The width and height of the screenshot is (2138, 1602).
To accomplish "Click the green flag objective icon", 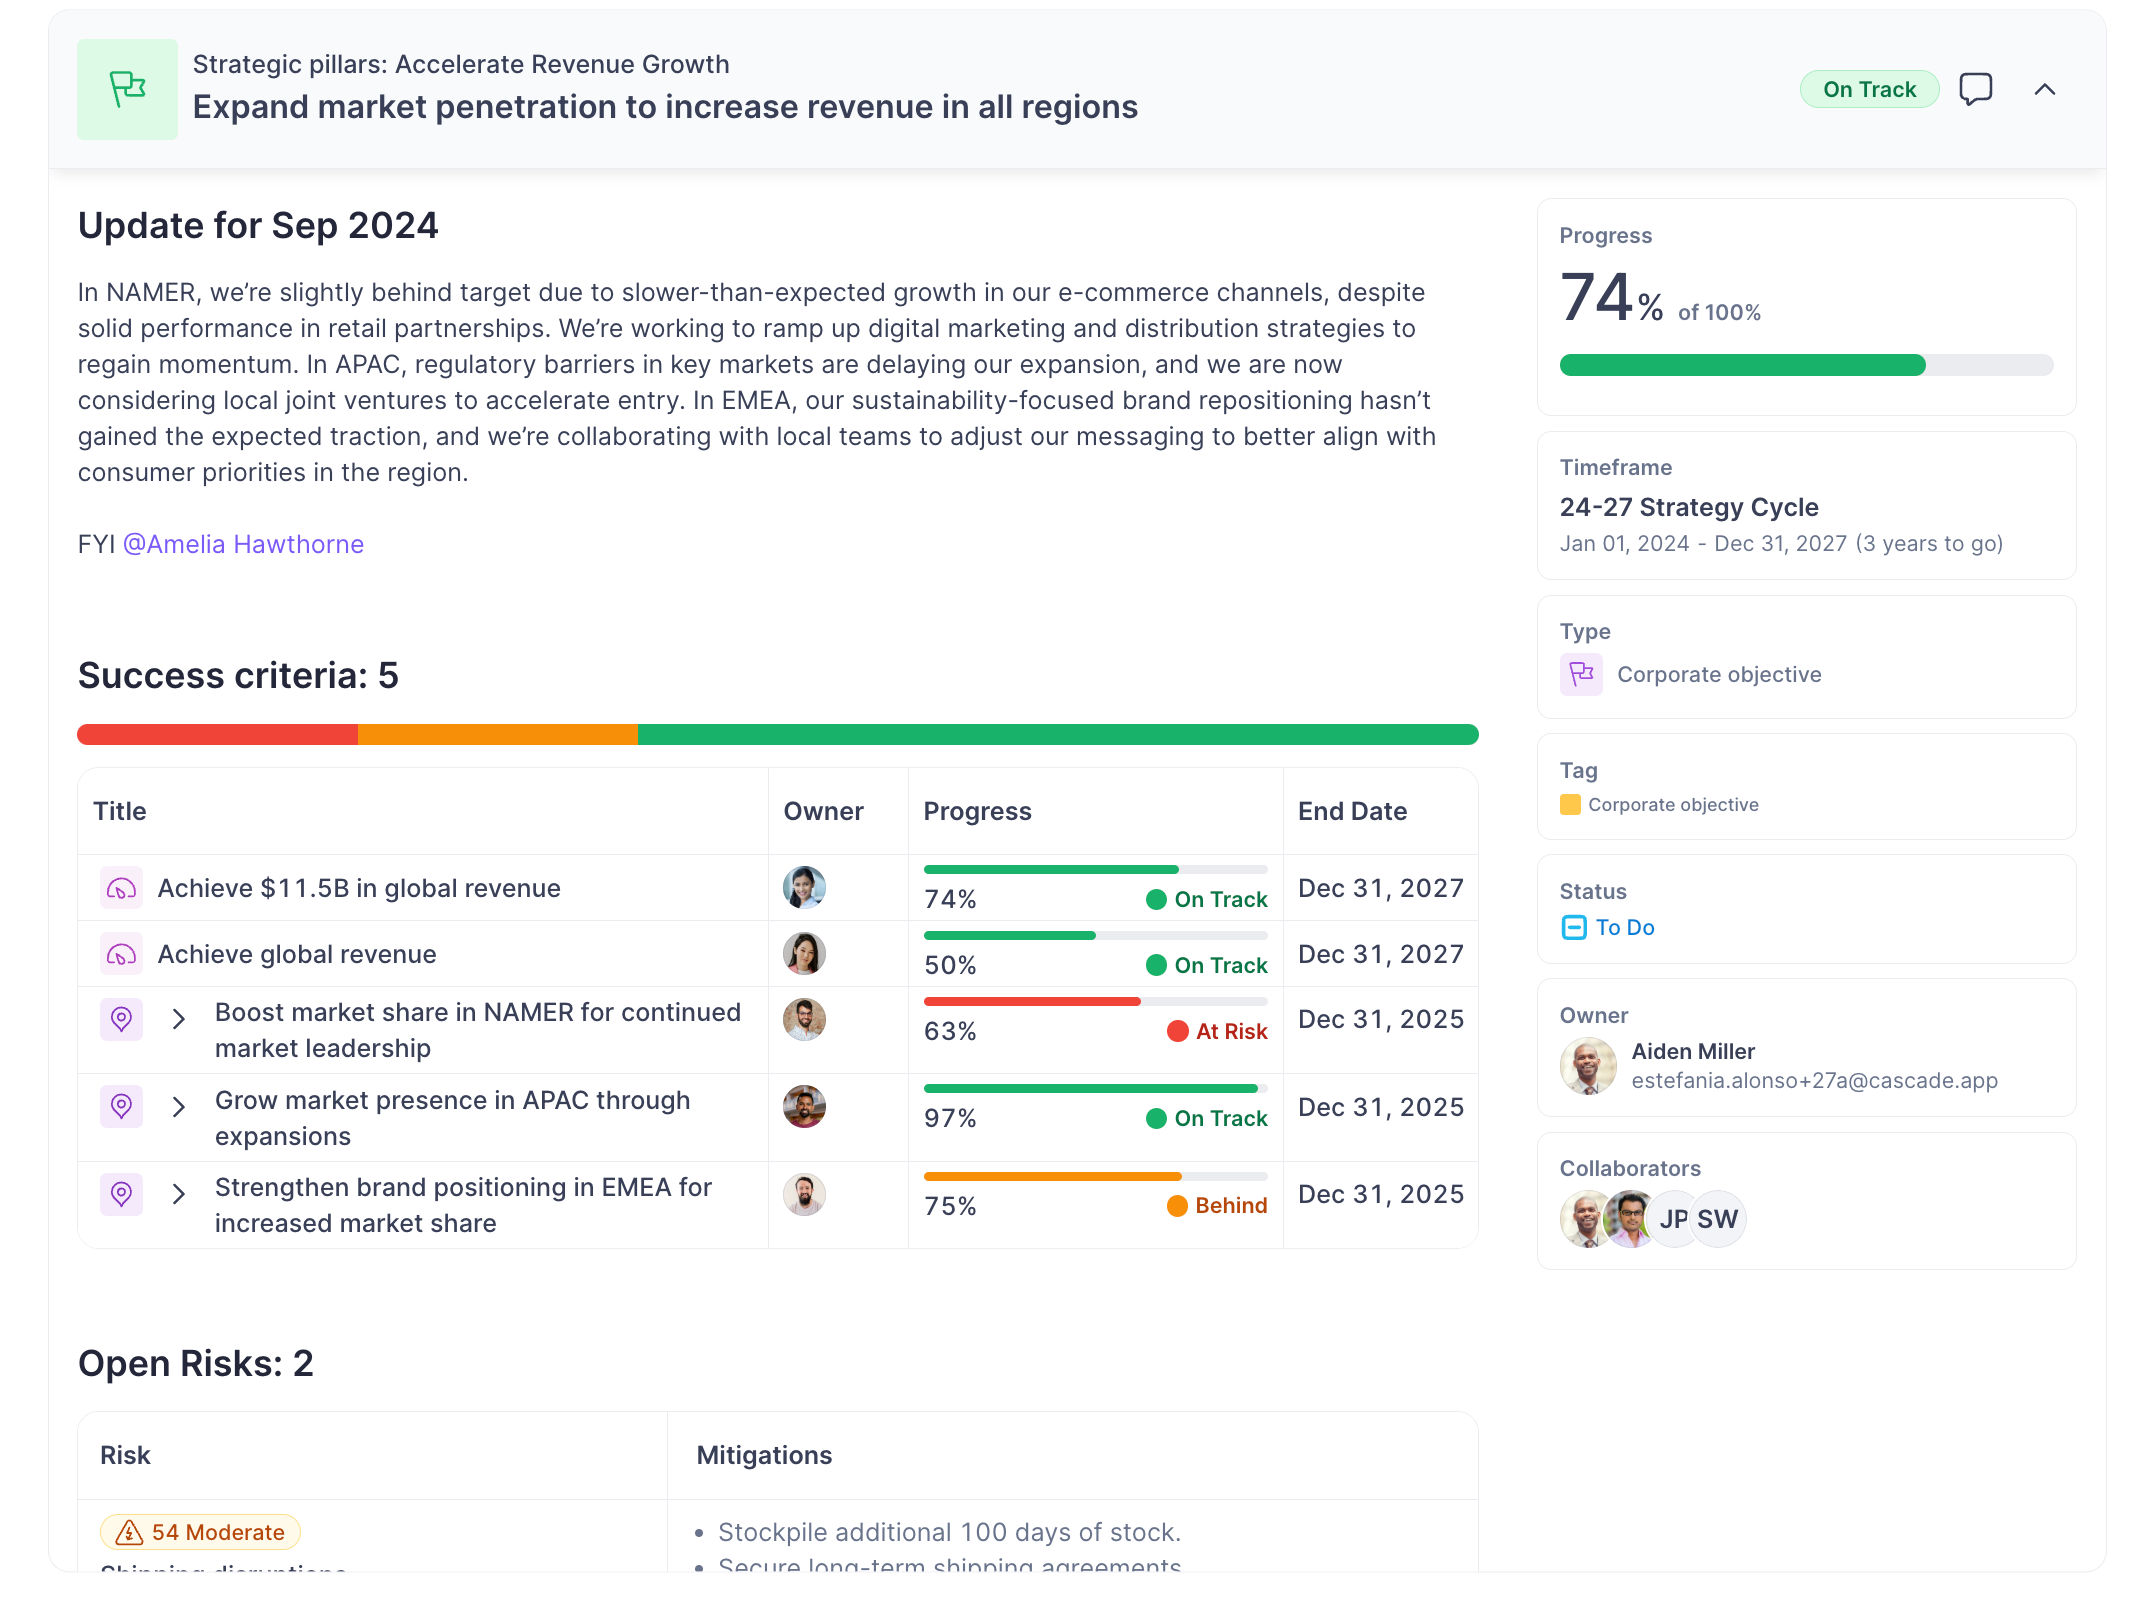I will [127, 89].
